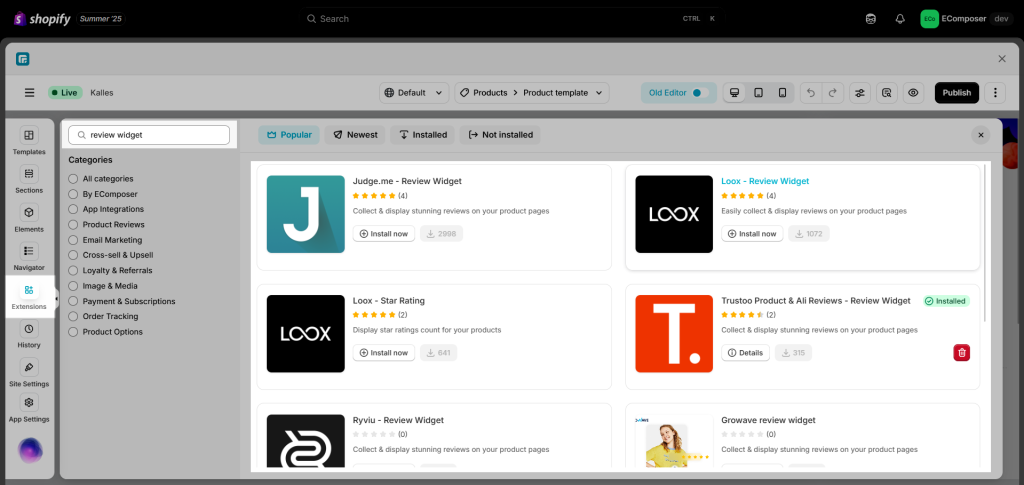Image resolution: width=1024 pixels, height=485 pixels.
Task: Collapse the extensions side panel arrow
Action: point(56,299)
